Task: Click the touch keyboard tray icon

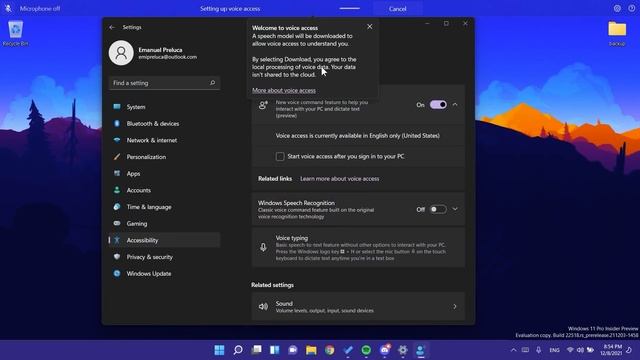Action: [526, 350]
